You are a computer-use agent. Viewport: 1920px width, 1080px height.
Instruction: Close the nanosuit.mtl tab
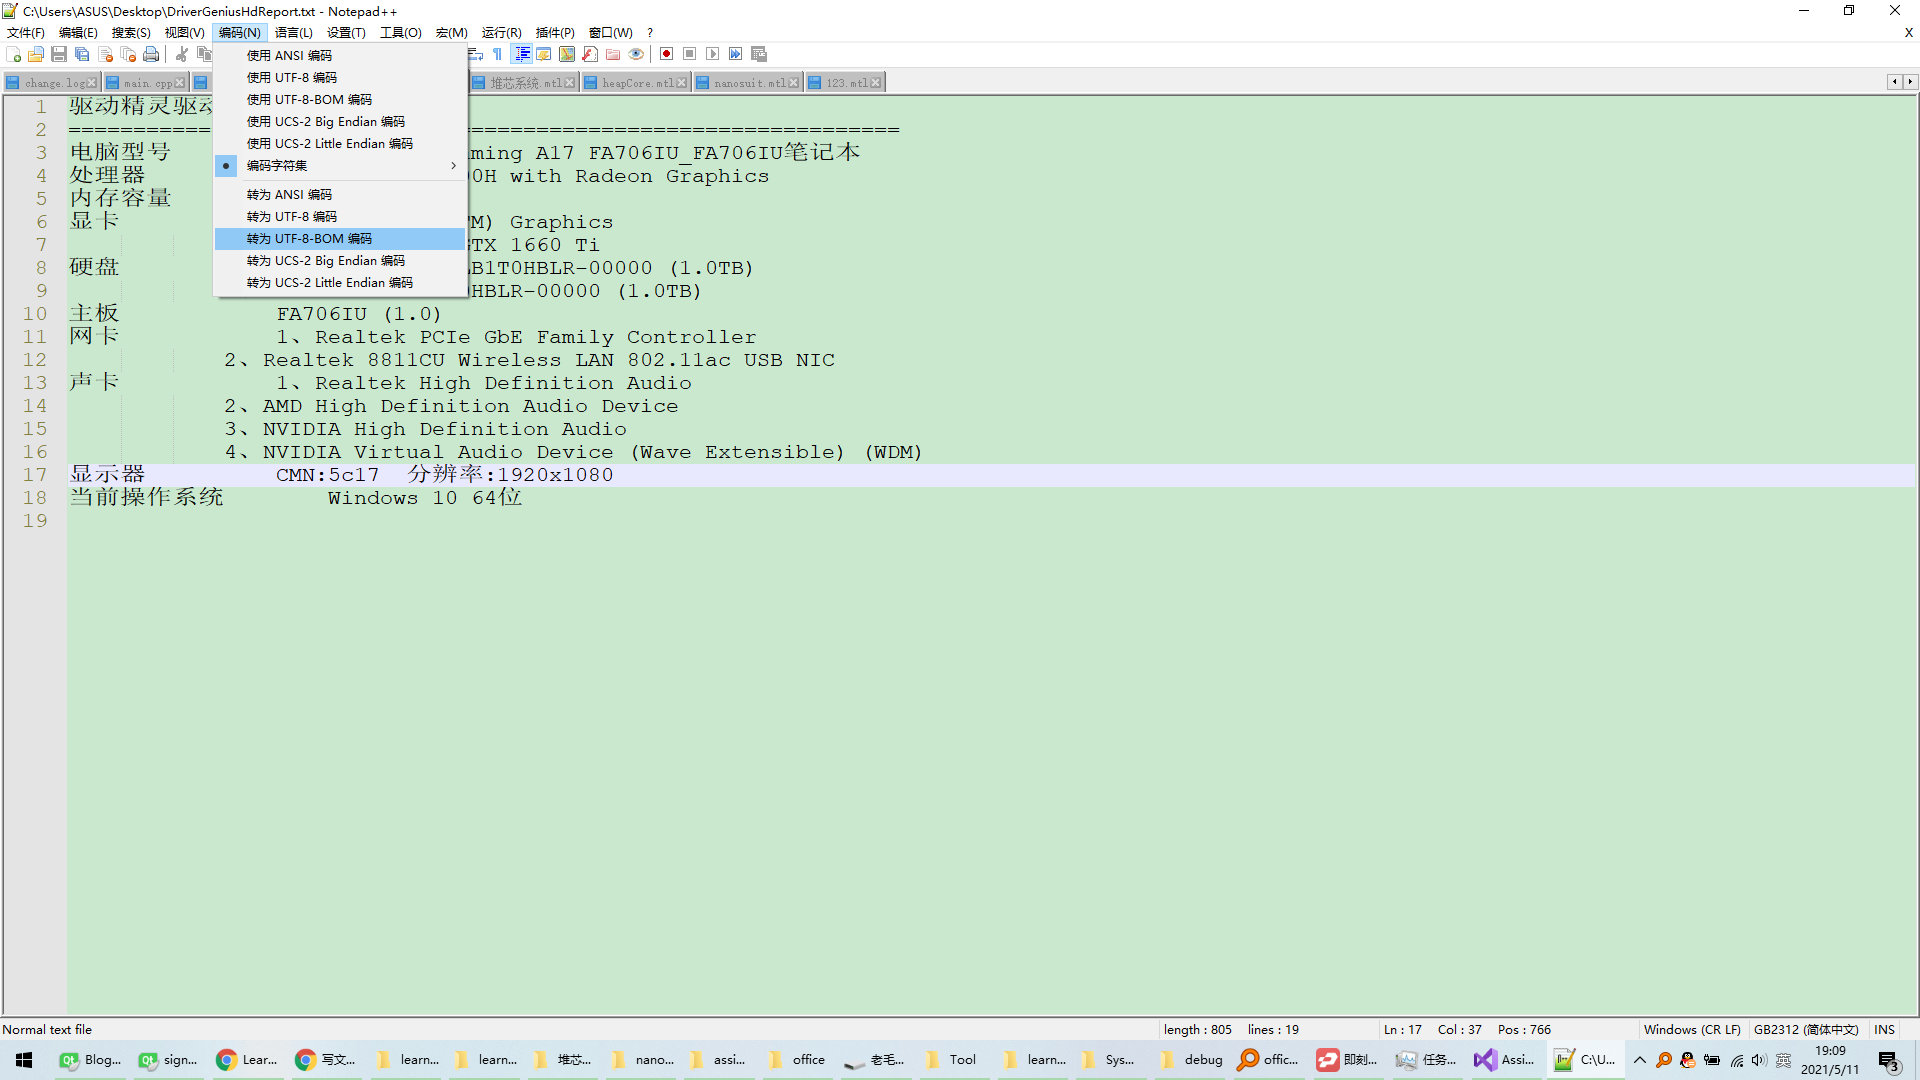pos(794,83)
